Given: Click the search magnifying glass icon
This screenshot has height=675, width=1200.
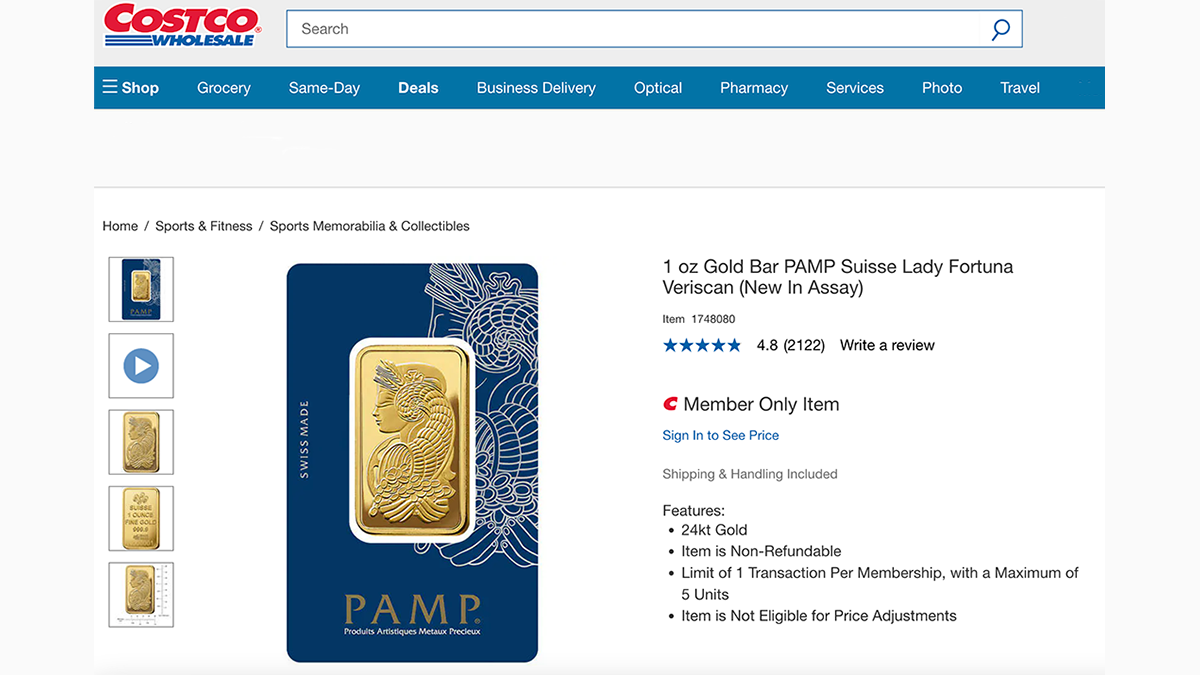Looking at the screenshot, I should coord(1000,29).
